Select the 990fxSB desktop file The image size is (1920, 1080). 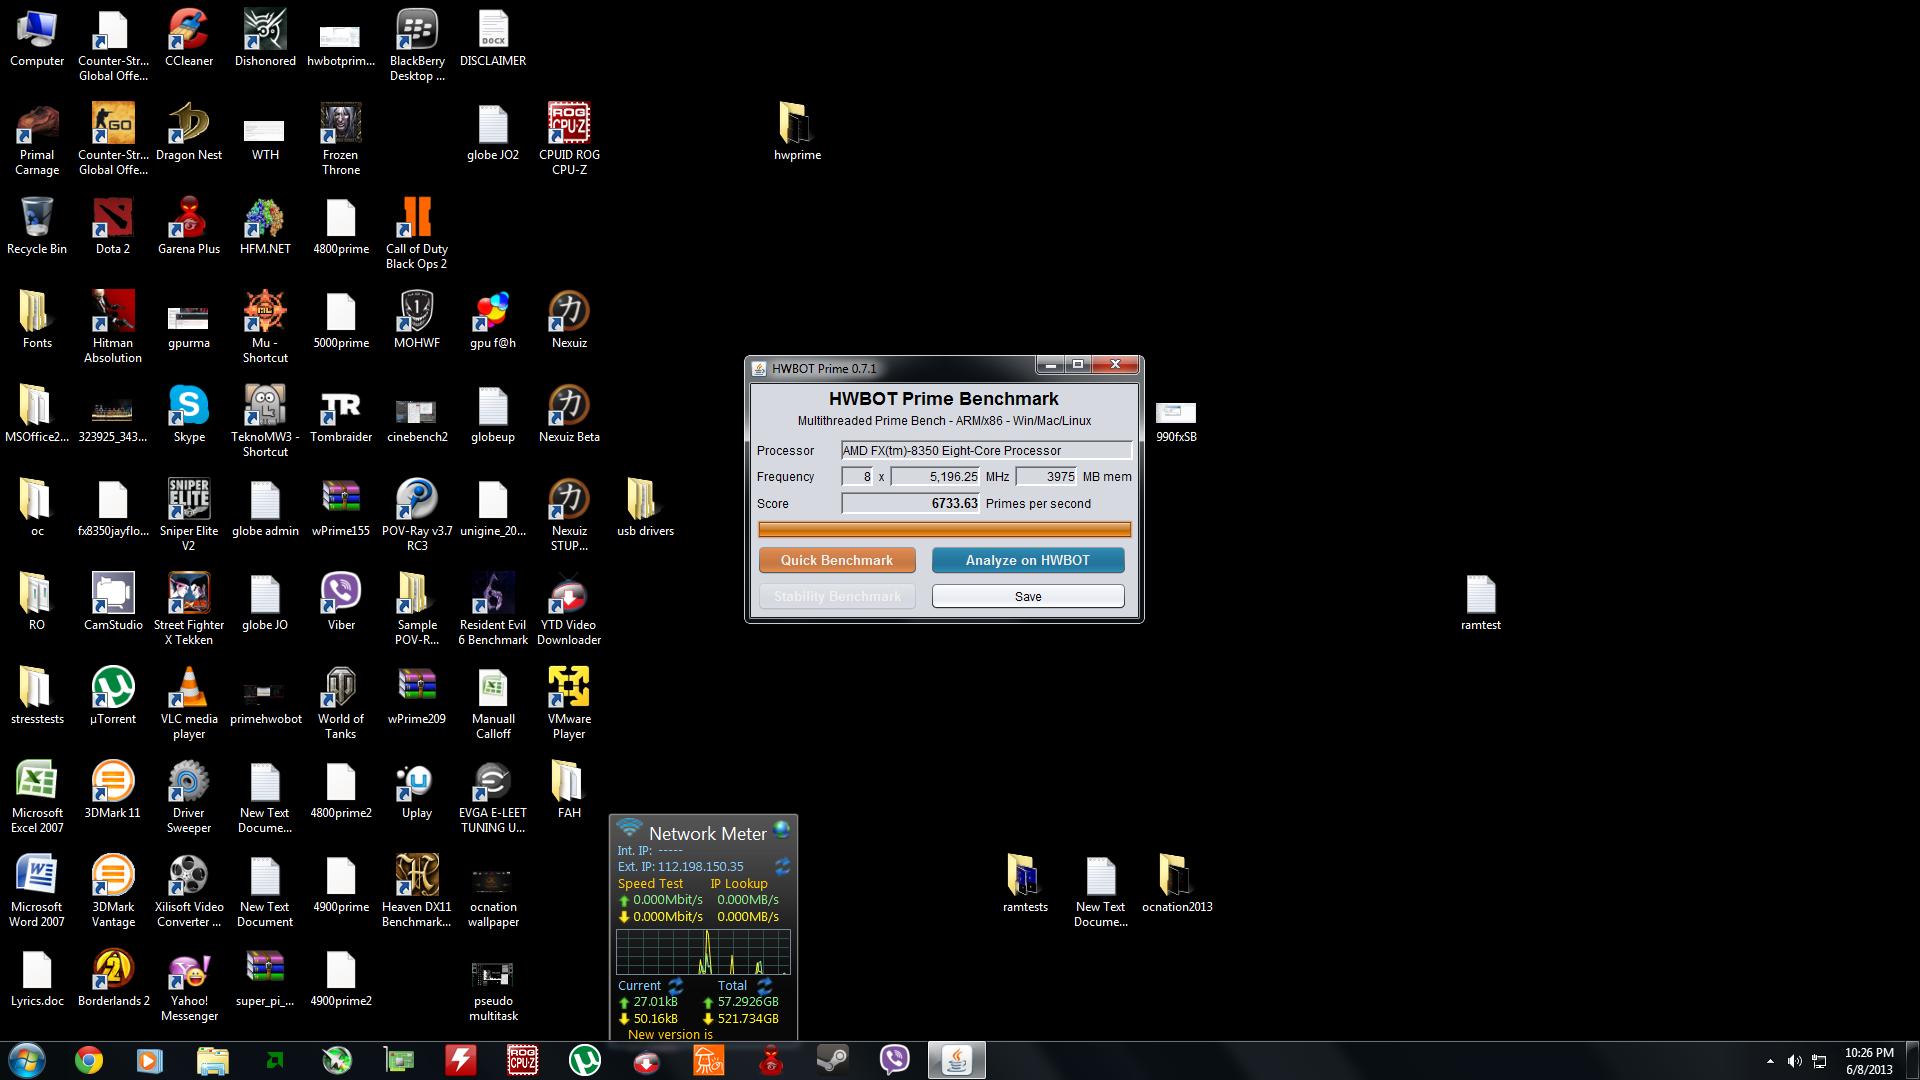tap(1176, 421)
